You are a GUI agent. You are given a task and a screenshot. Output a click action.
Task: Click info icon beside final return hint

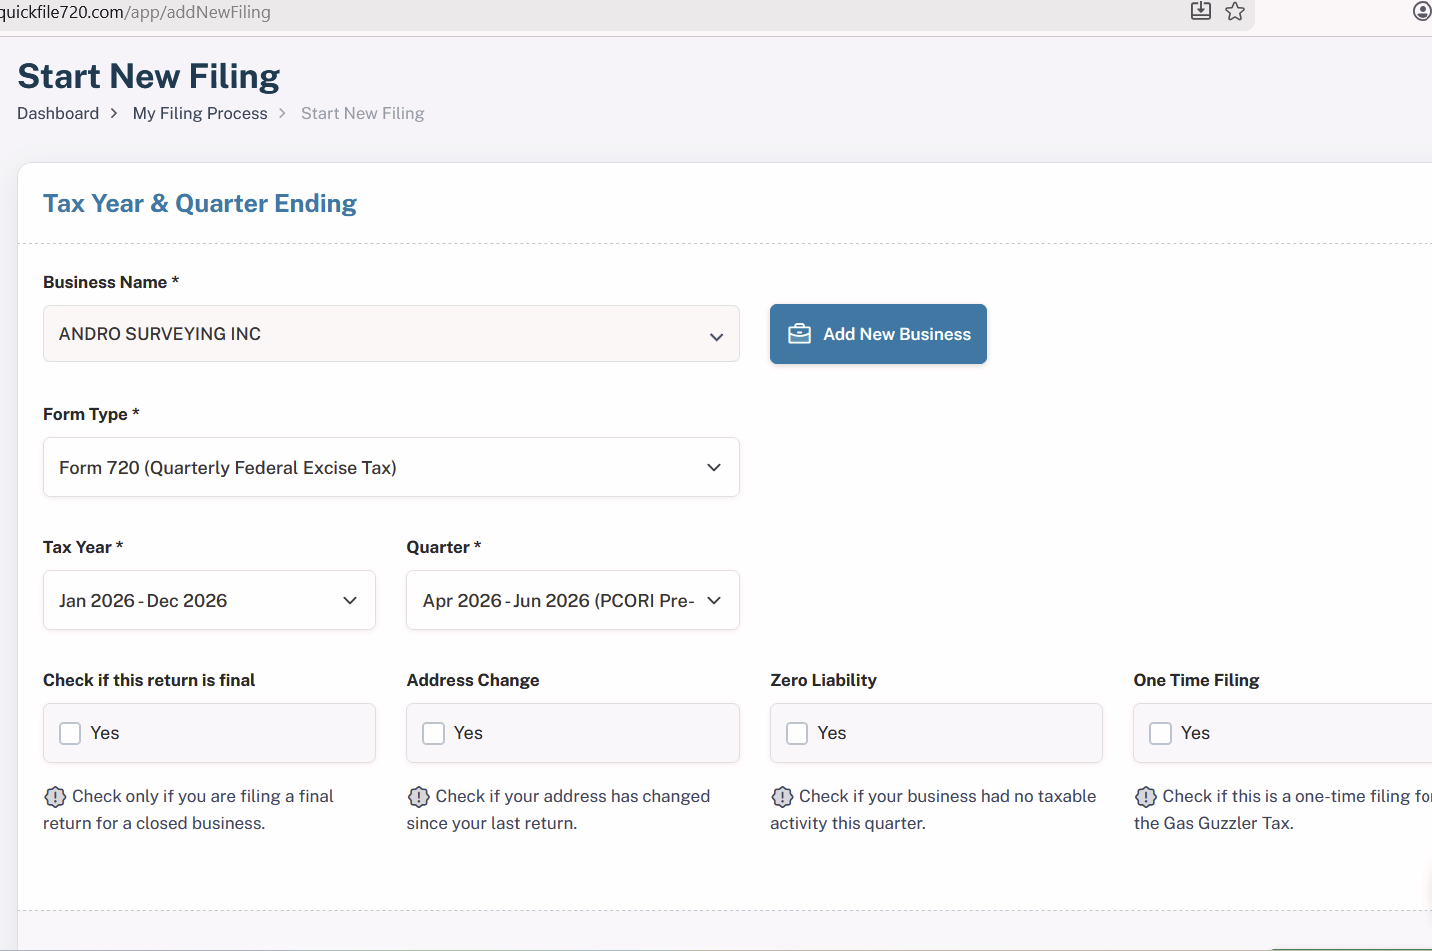click(x=55, y=797)
